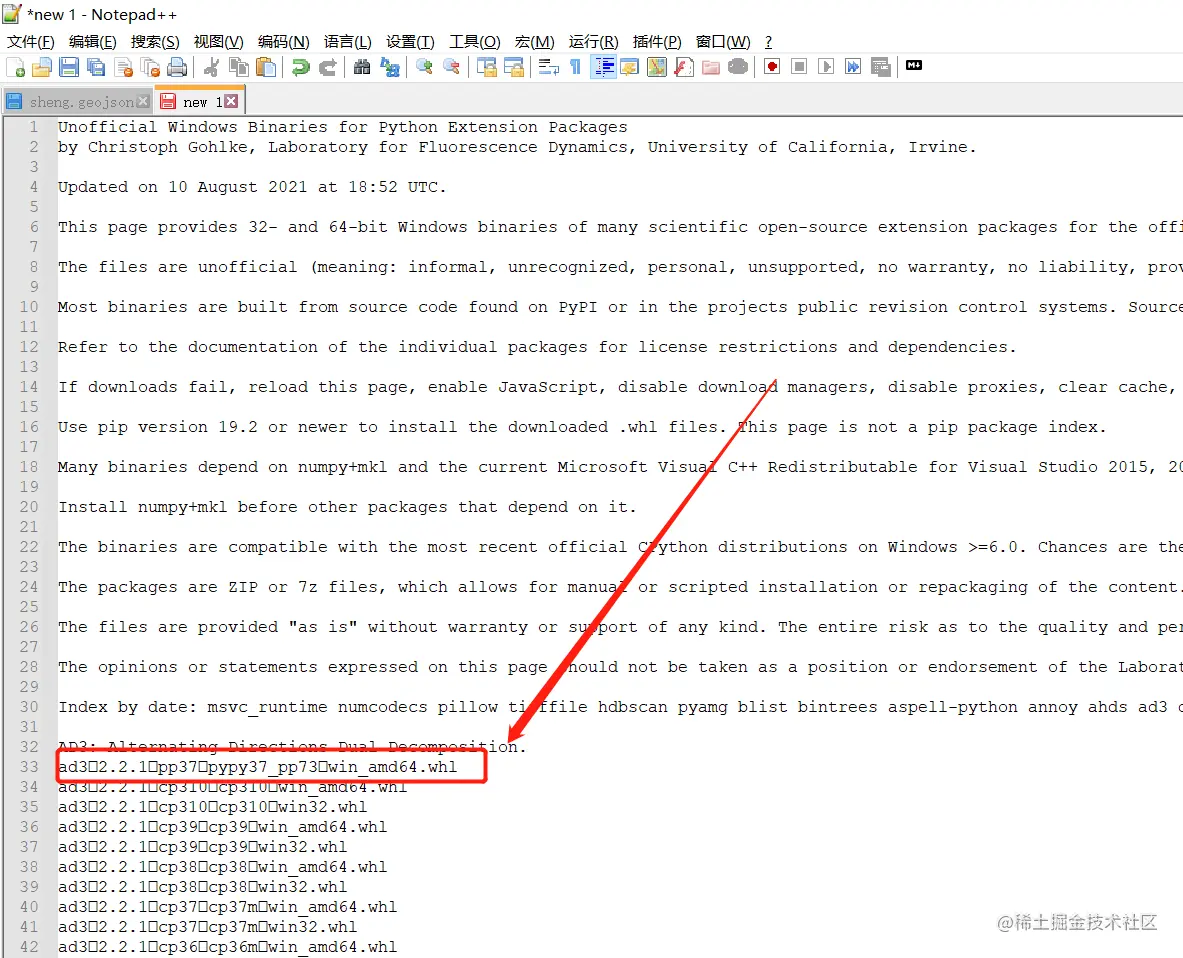The image size is (1183, 958).
Task: Open the 窗口(W) menu
Action: click(x=723, y=41)
